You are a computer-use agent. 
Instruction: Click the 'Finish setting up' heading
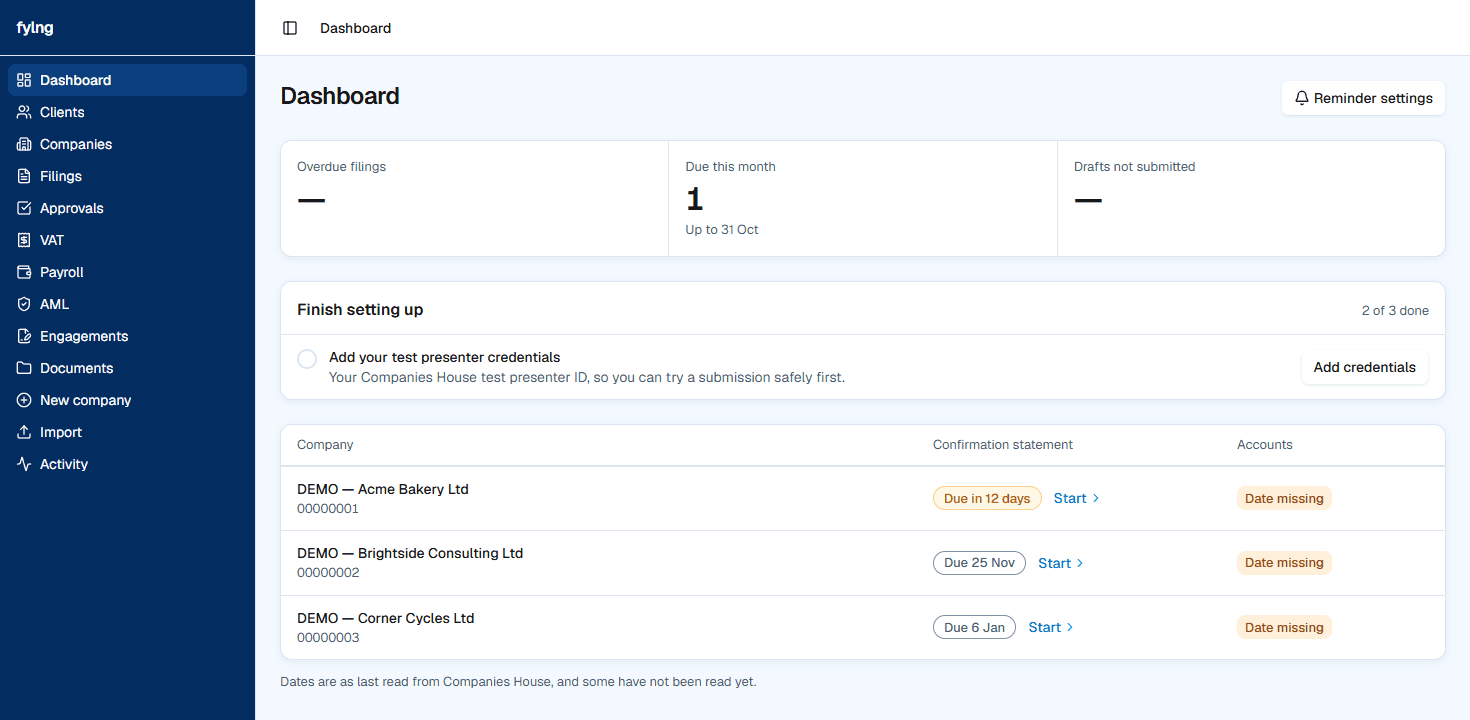[360, 310]
